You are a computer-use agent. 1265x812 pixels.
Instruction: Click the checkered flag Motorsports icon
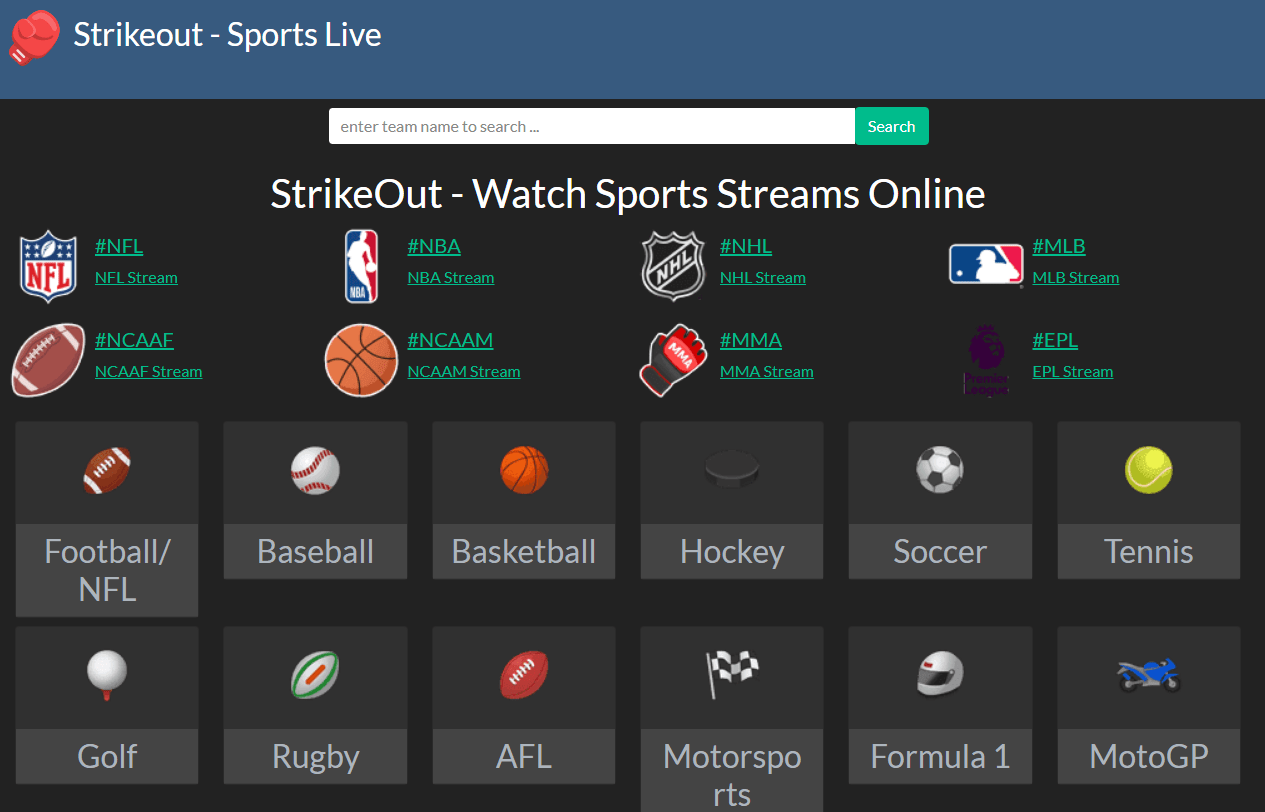click(732, 674)
